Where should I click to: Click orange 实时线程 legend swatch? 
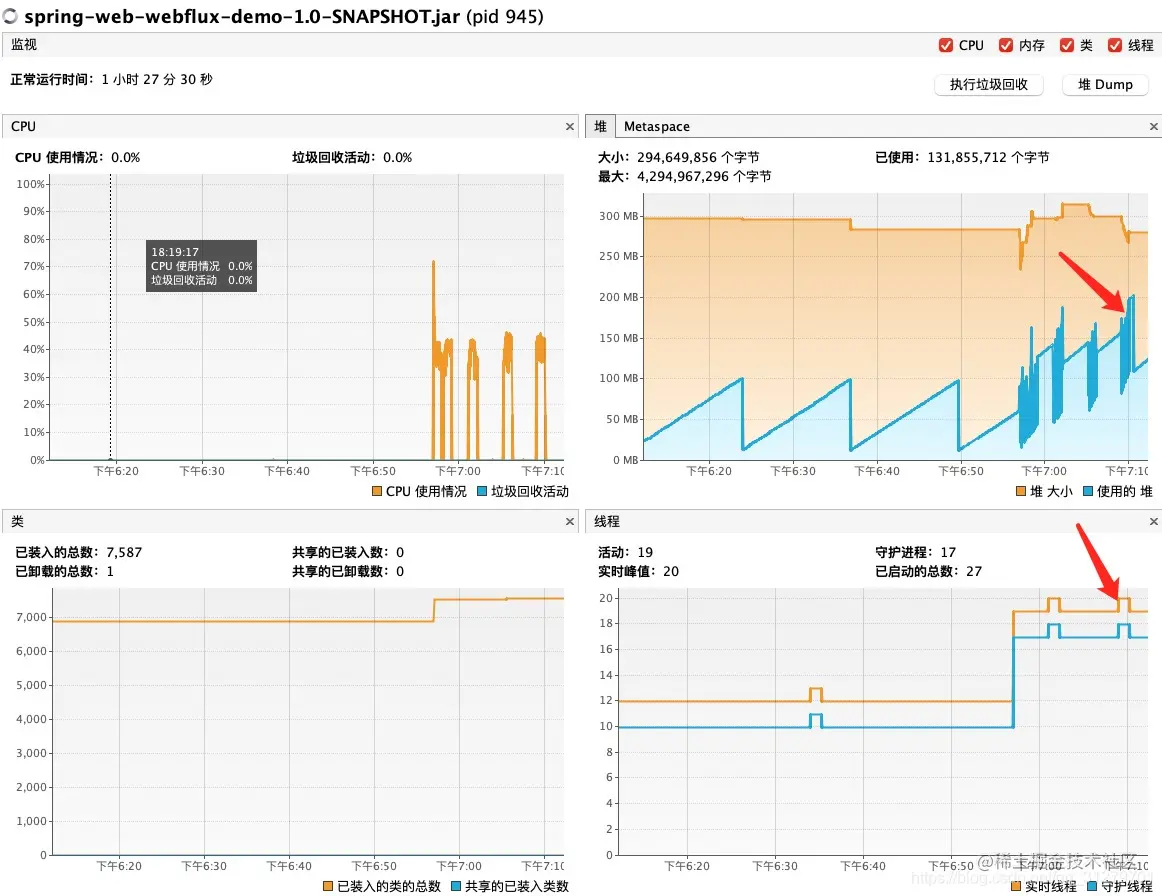pyautogui.click(x=1016, y=886)
